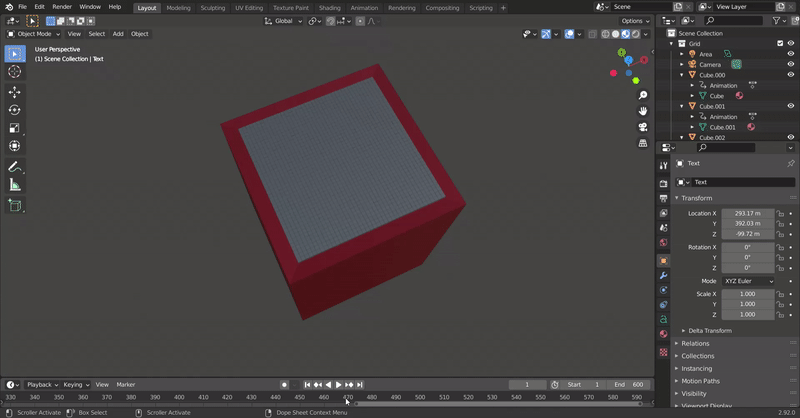
Task: Hide the Area light in outliner
Action: click(x=790, y=54)
